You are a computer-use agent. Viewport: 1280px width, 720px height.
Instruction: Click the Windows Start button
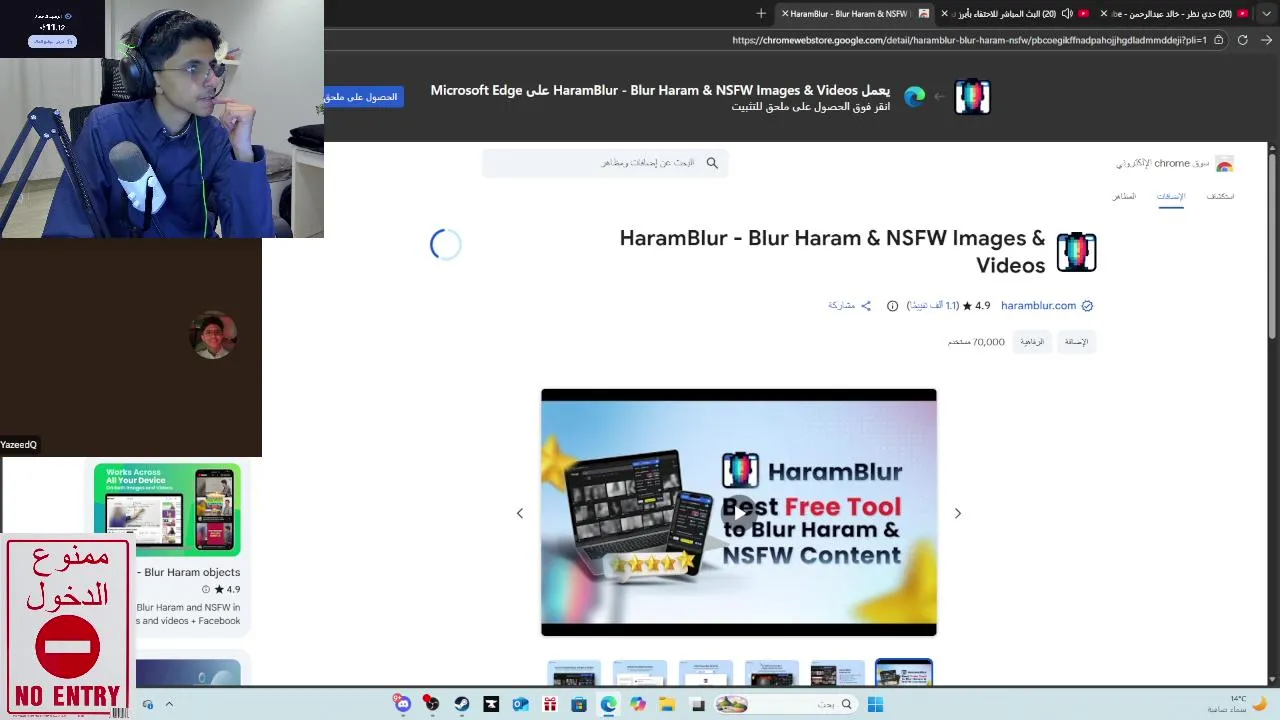(875, 704)
